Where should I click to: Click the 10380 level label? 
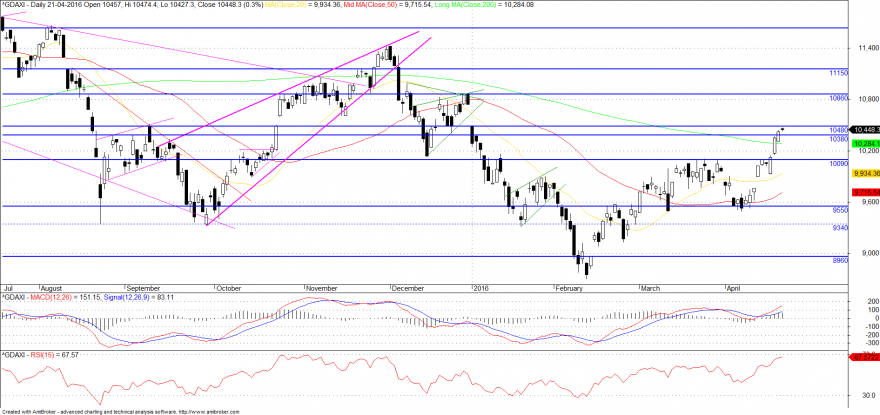(x=838, y=139)
